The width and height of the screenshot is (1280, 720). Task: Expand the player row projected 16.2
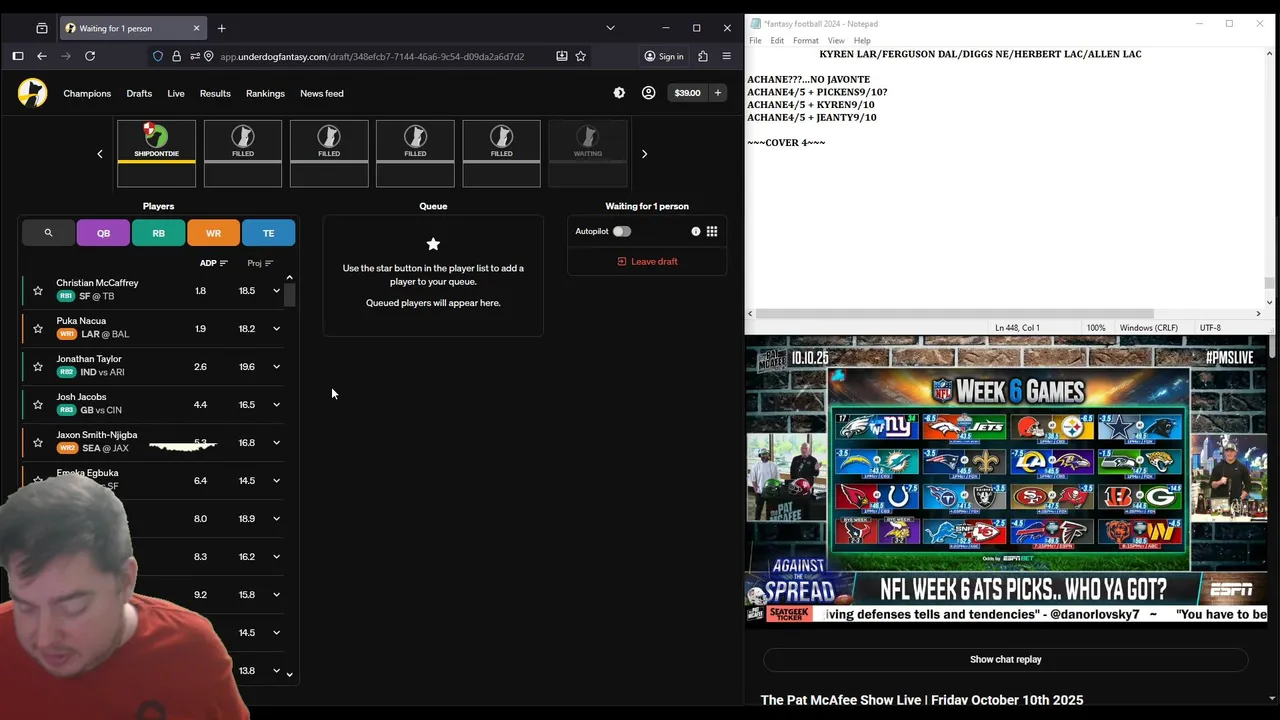[277, 557]
